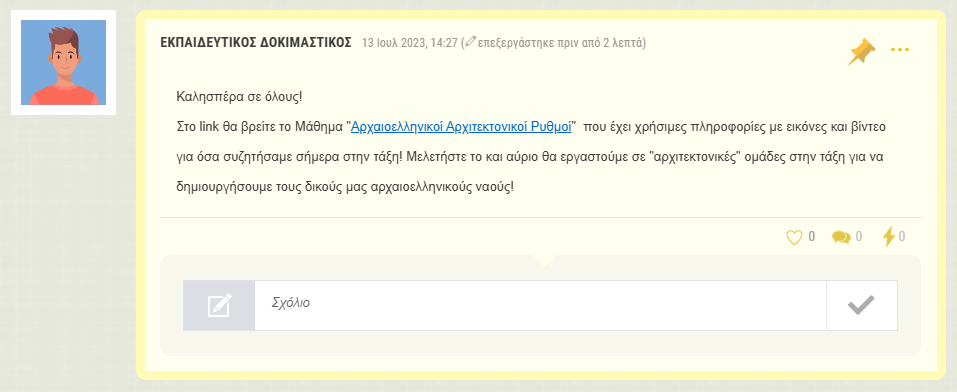Click the post timestamp 13 Ιουλ 2023, 14:27
Image resolution: width=957 pixels, height=392 pixels.
410,43
